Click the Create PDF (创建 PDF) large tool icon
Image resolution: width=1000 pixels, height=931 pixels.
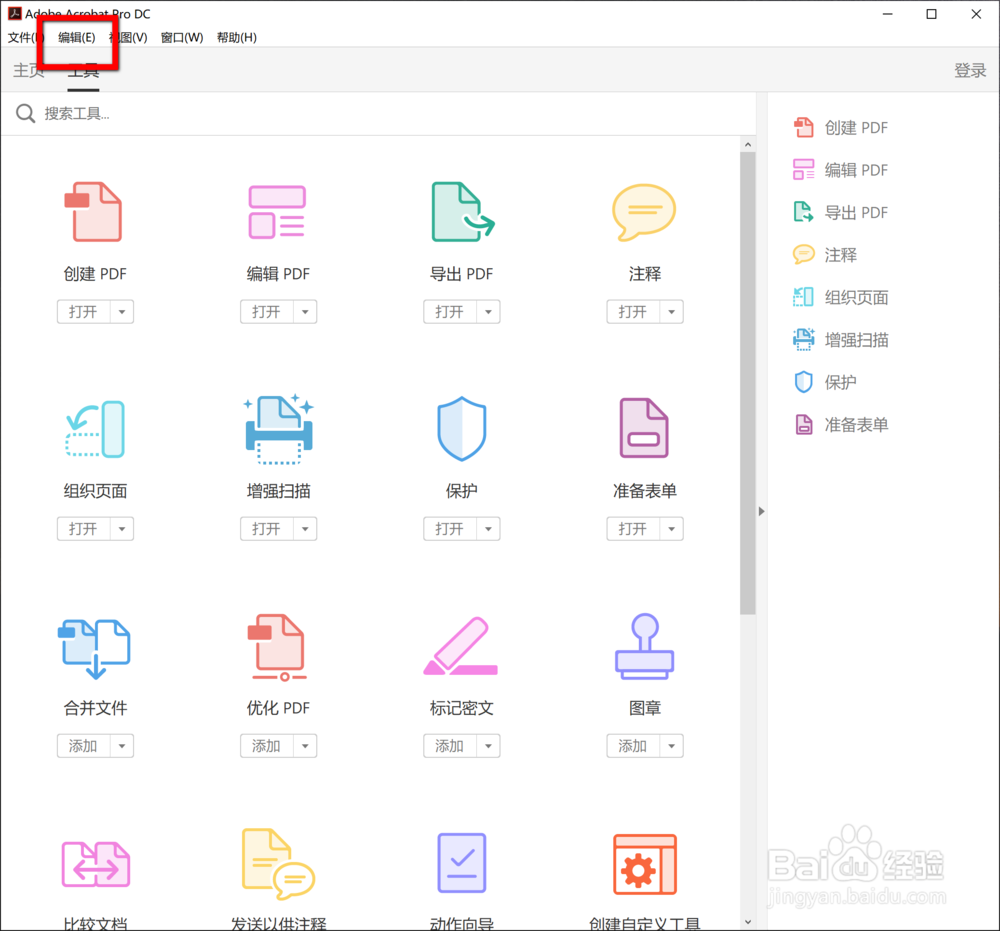[94, 212]
